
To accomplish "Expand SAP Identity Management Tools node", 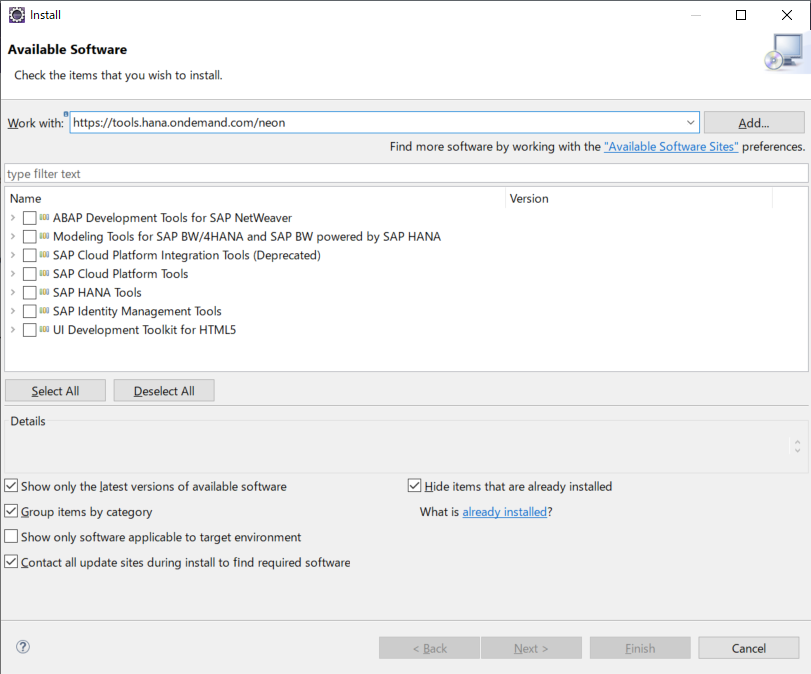I will 13,311.
